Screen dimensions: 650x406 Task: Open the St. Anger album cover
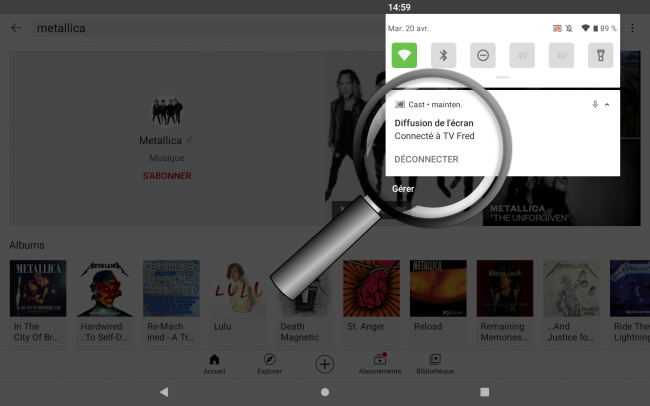point(371,288)
